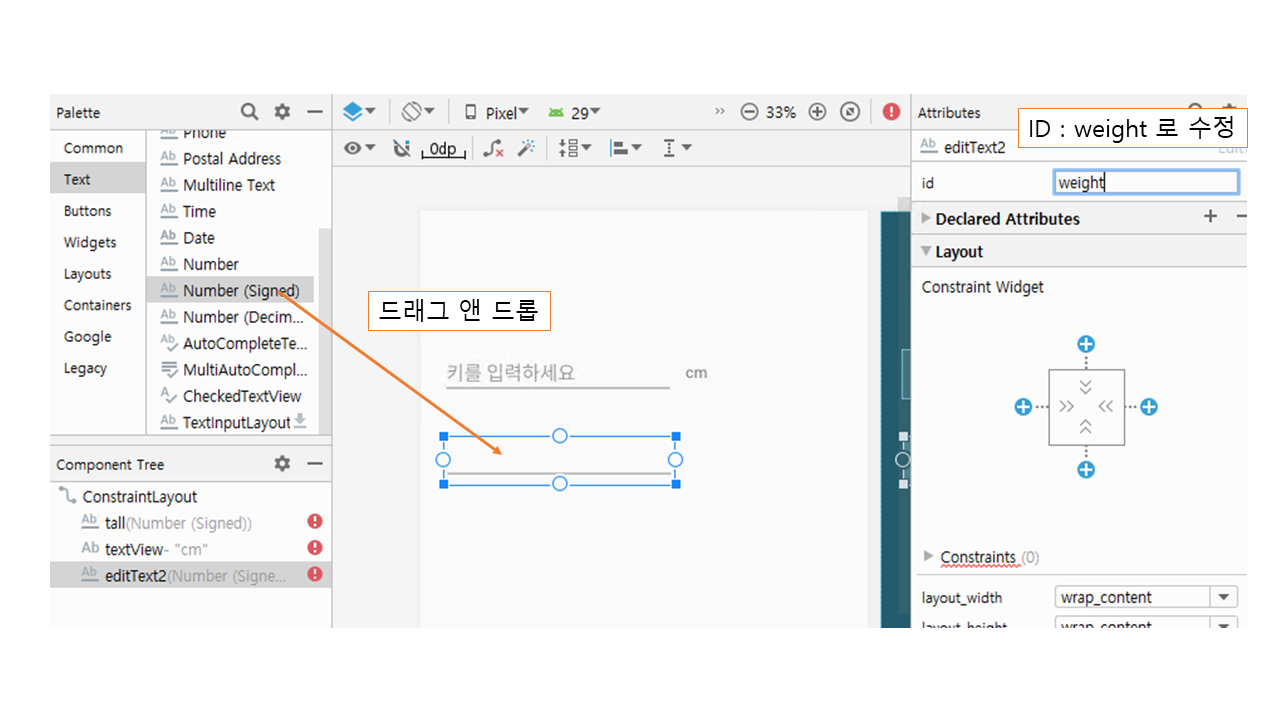This screenshot has height=720, width=1280.
Task: Add top constraint plus on Constraint Widget
Action: click(1086, 345)
